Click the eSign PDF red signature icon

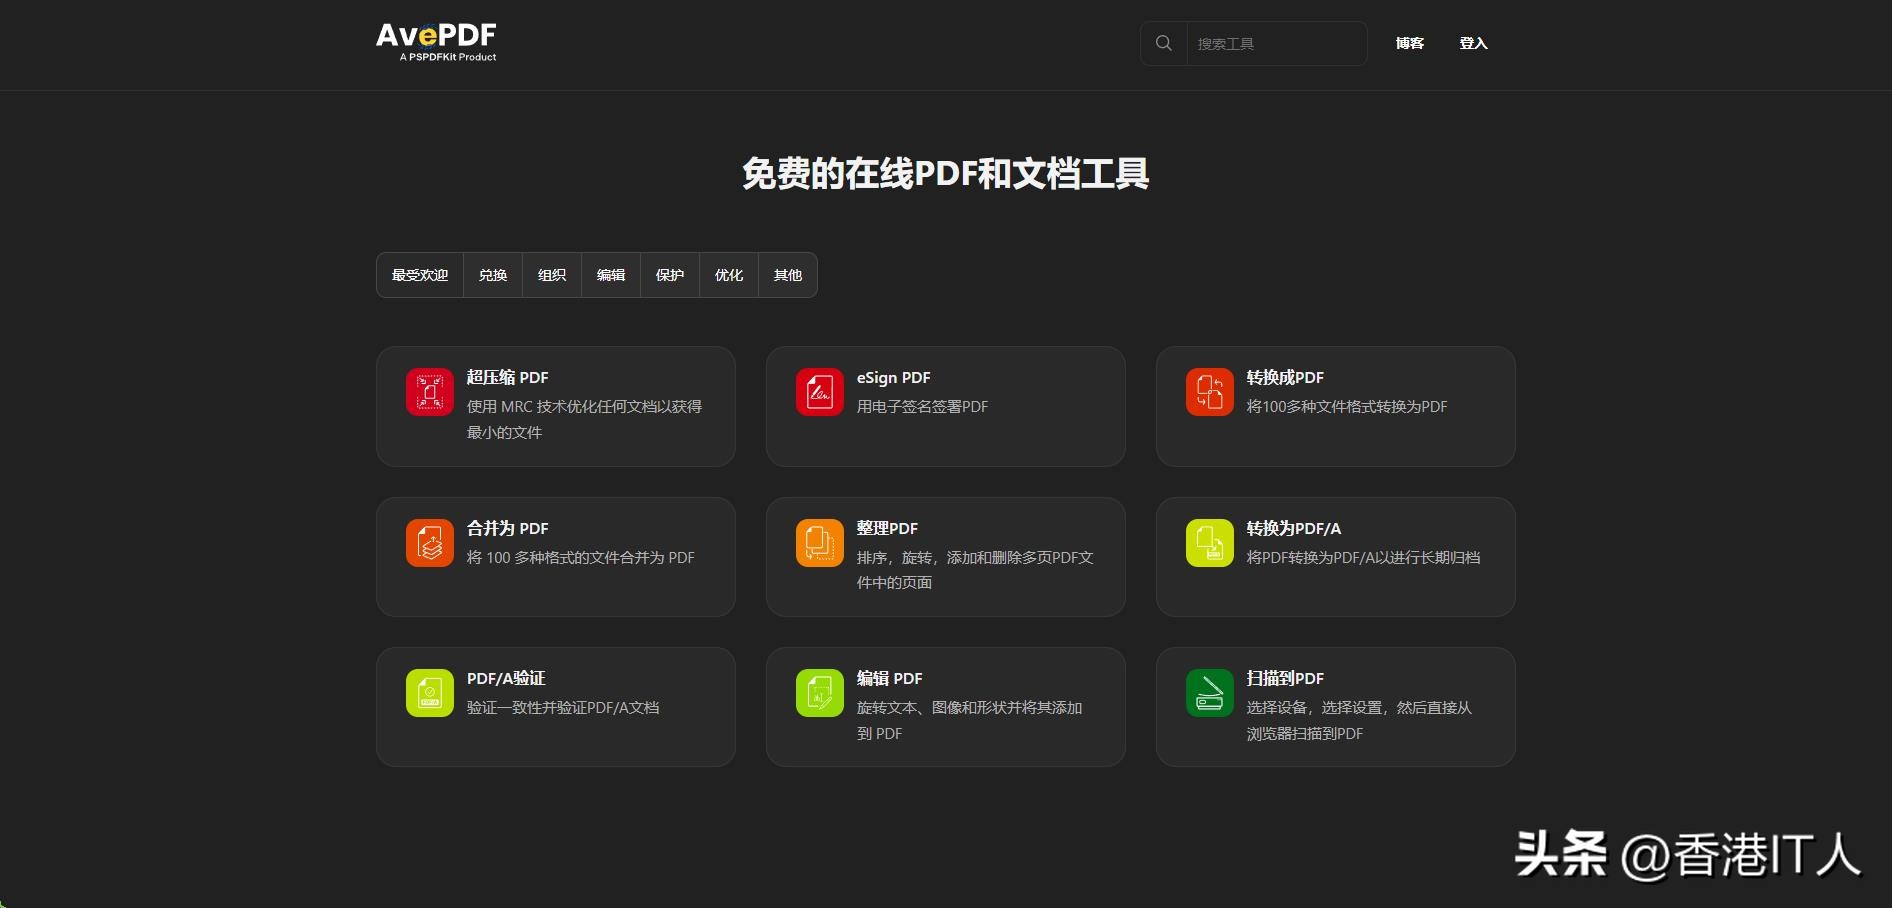(x=819, y=391)
